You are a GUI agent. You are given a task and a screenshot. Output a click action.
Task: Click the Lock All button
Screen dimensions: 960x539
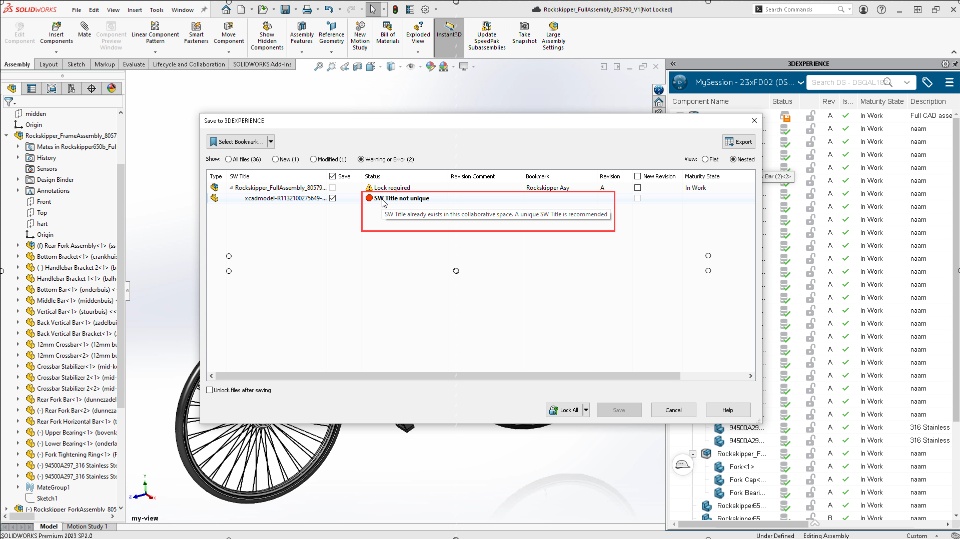point(564,410)
